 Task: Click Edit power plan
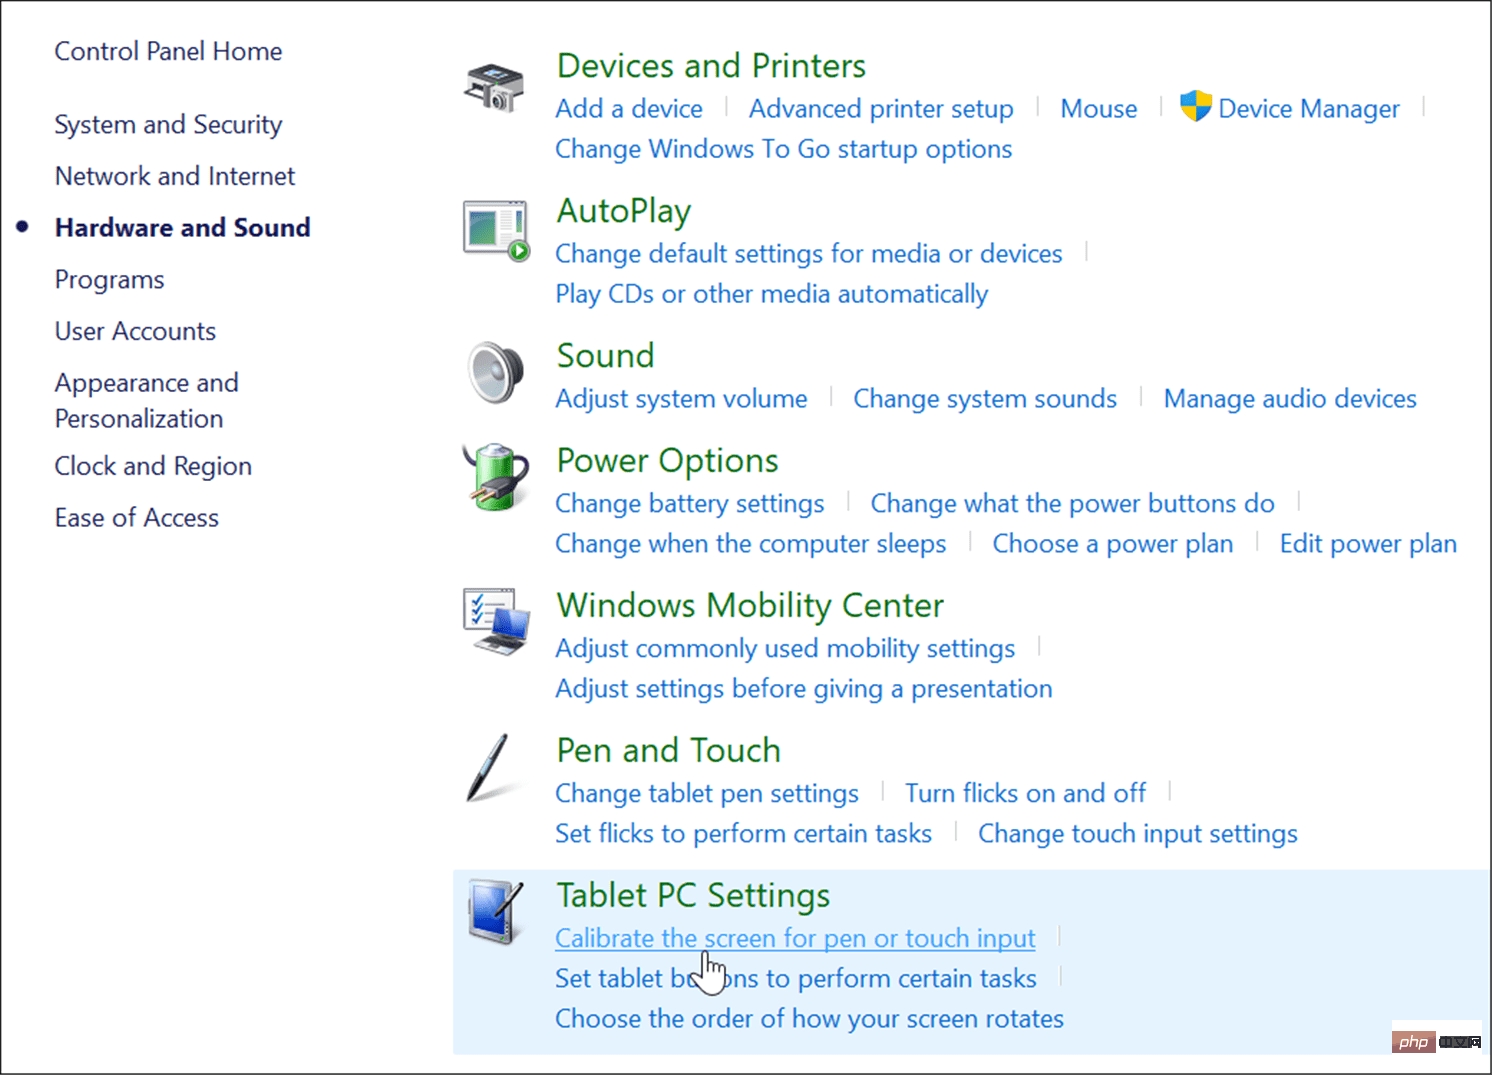[x=1368, y=544]
